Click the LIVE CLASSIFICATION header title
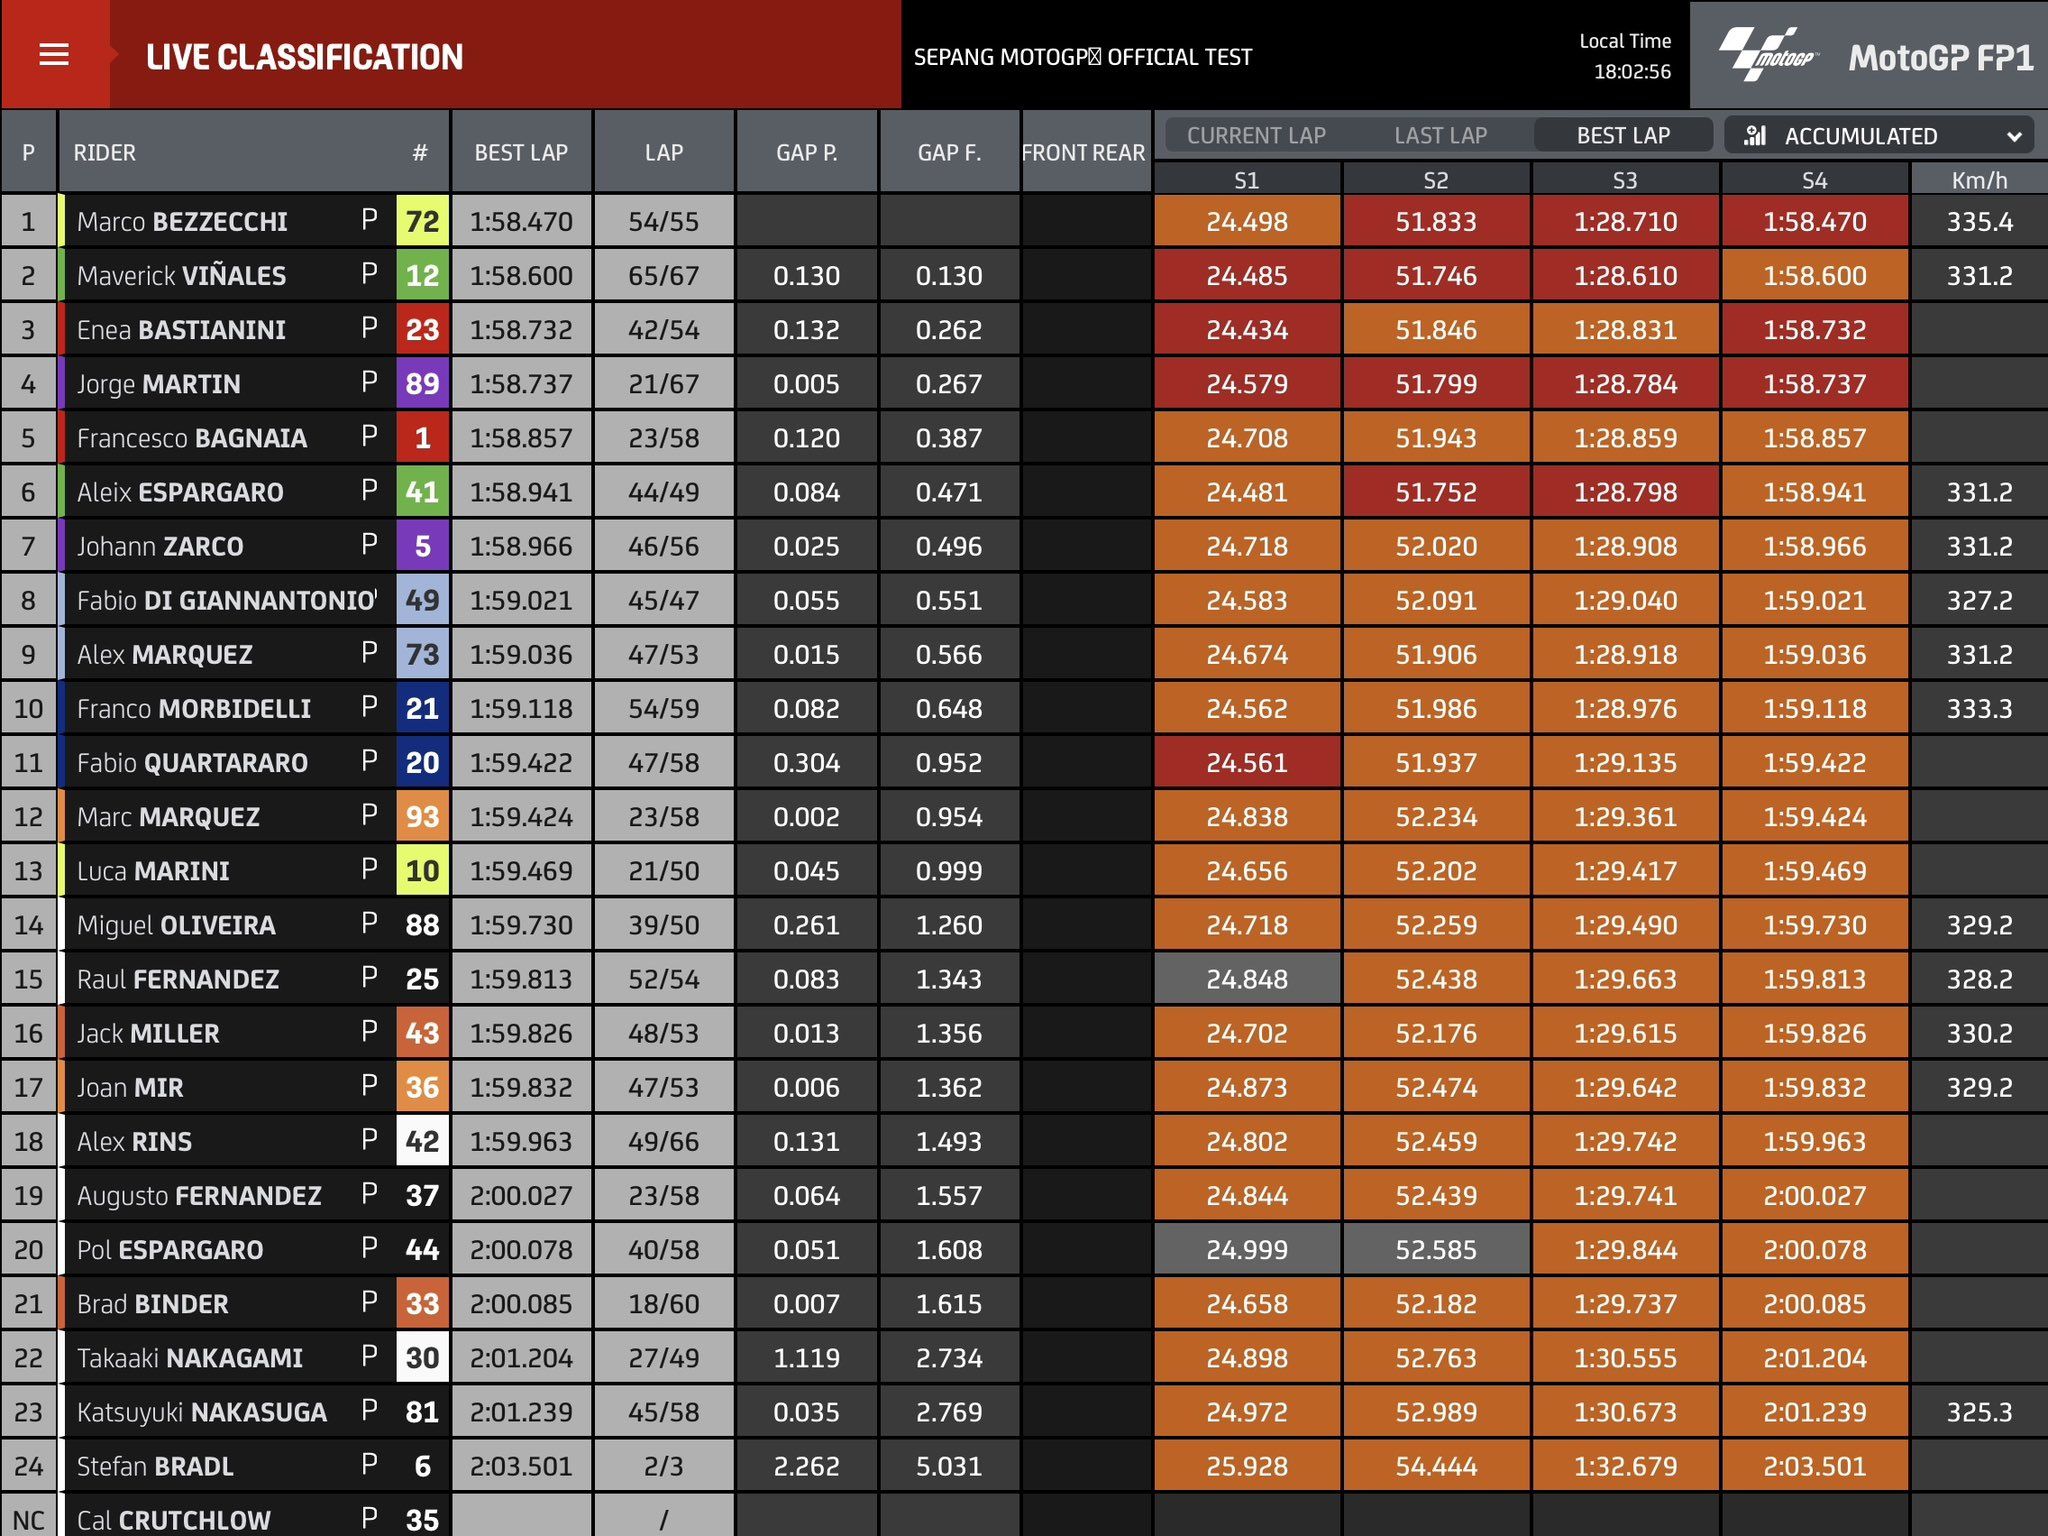2048x1536 pixels. point(304,57)
